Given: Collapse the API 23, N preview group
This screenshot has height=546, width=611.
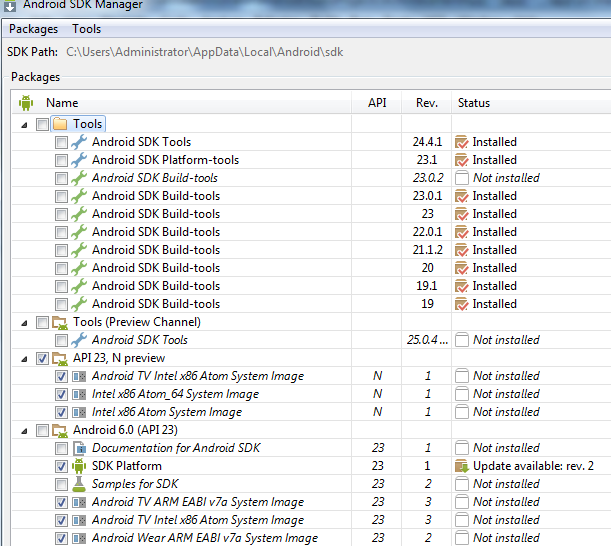Looking at the screenshot, I should click(24, 359).
